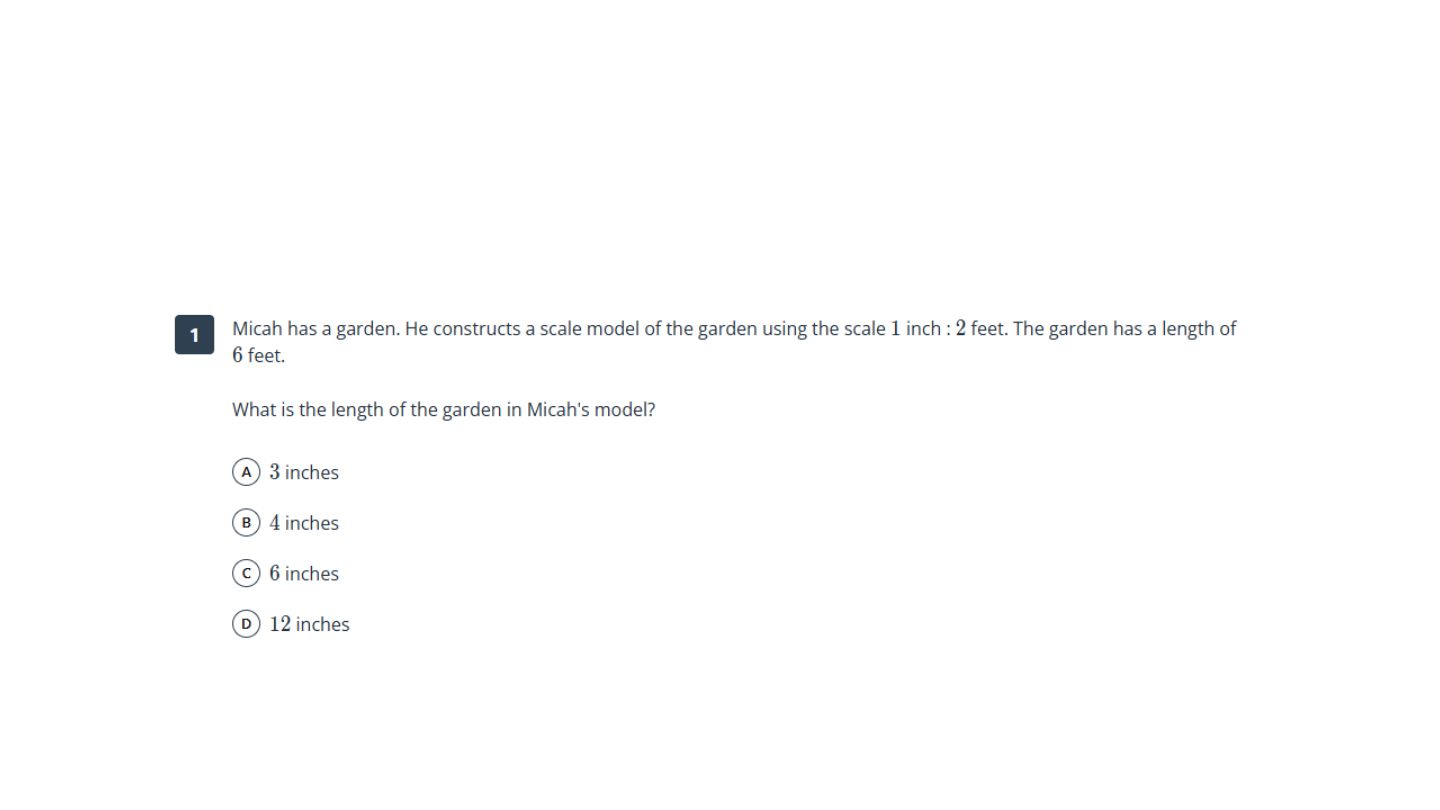
Task: Select answer choice B radio circle
Action: pos(246,523)
